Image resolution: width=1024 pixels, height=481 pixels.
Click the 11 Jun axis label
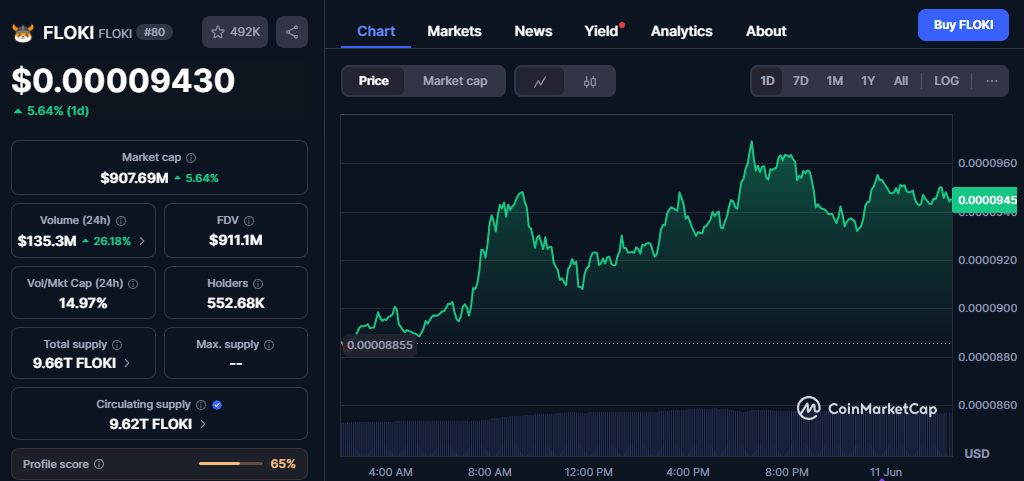(x=885, y=471)
